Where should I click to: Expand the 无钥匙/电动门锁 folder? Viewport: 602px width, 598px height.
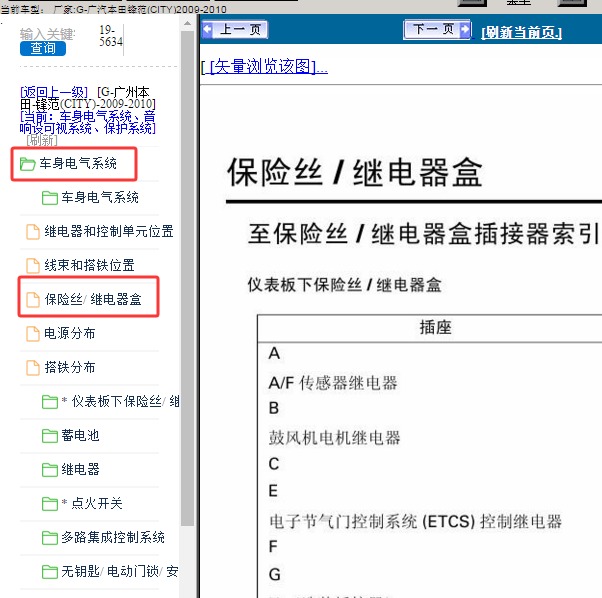tap(120, 571)
